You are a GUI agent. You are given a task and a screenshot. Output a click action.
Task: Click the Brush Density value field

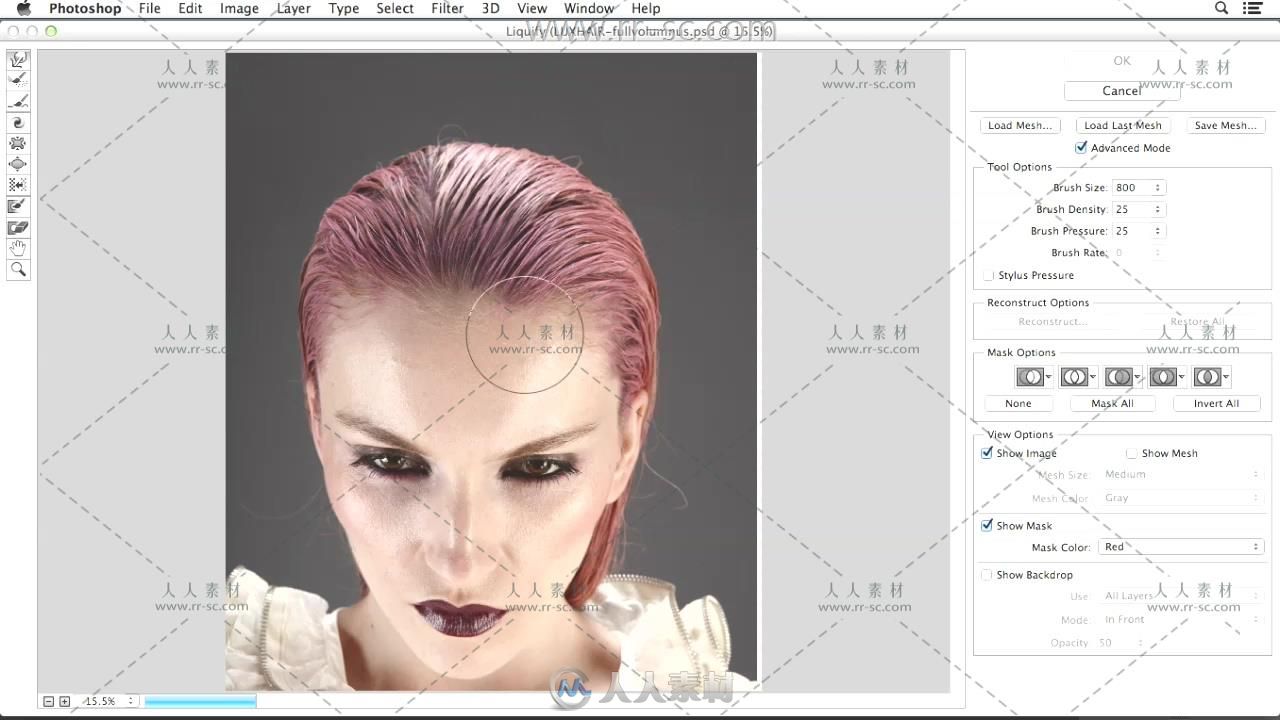point(1133,209)
